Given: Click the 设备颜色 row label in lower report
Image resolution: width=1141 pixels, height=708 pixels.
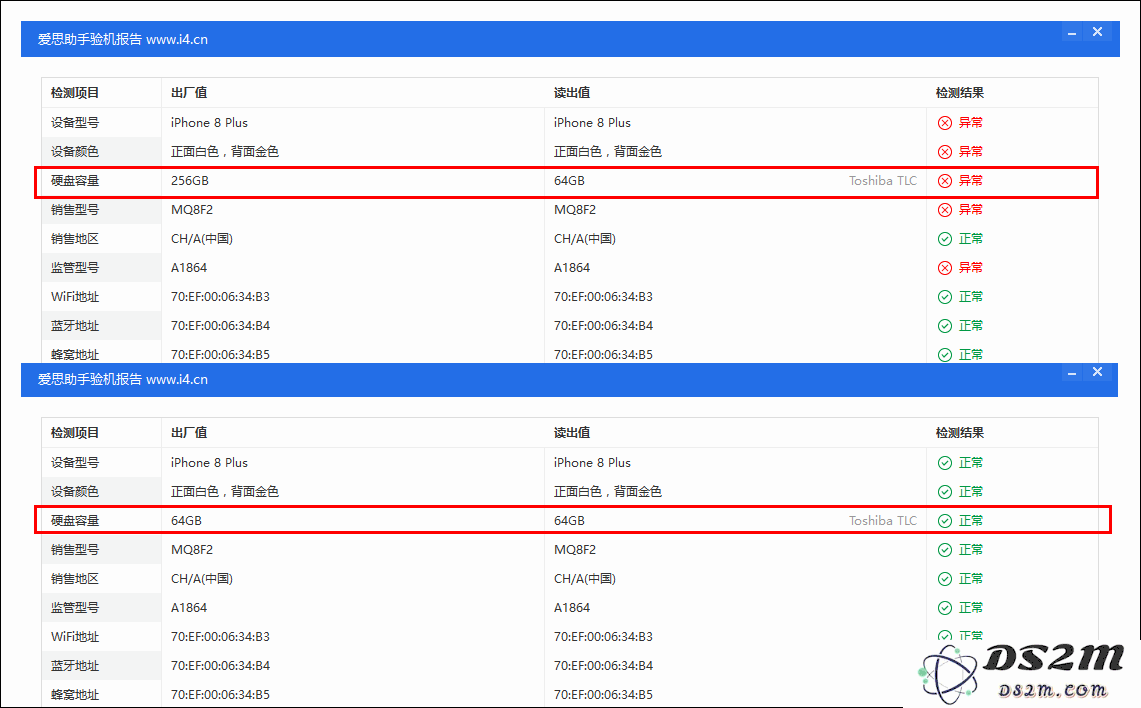Looking at the screenshot, I should [75, 492].
